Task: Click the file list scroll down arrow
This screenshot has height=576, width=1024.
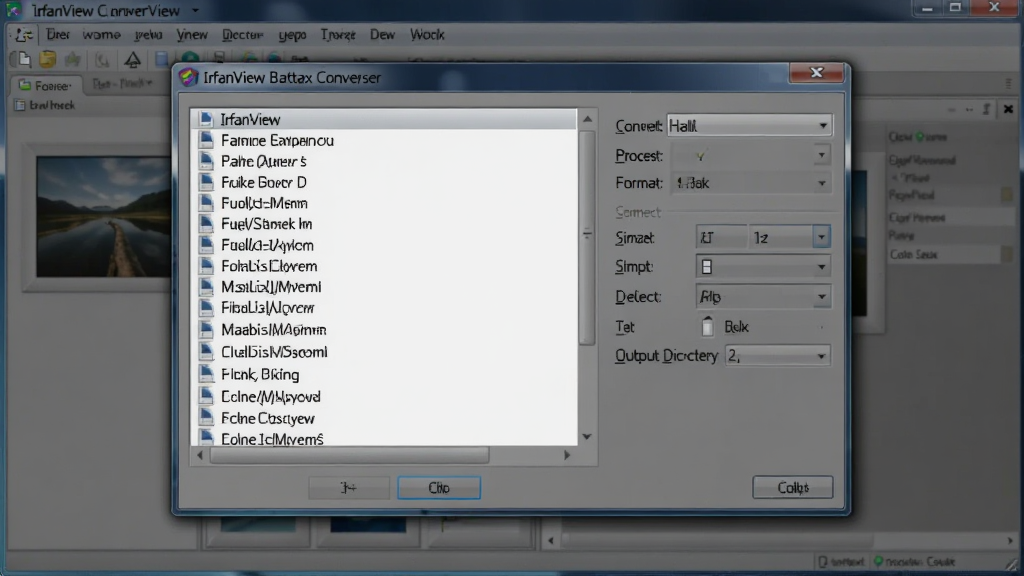Action: pyautogui.click(x=587, y=436)
